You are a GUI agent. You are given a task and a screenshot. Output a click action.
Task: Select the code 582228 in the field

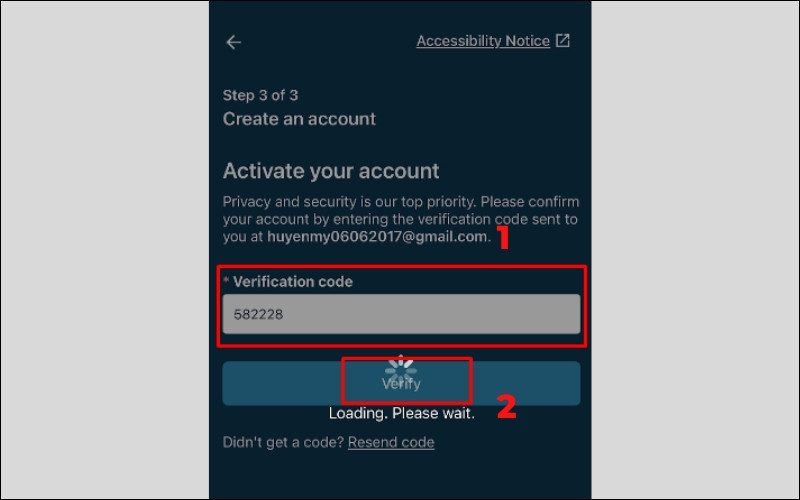tap(258, 314)
